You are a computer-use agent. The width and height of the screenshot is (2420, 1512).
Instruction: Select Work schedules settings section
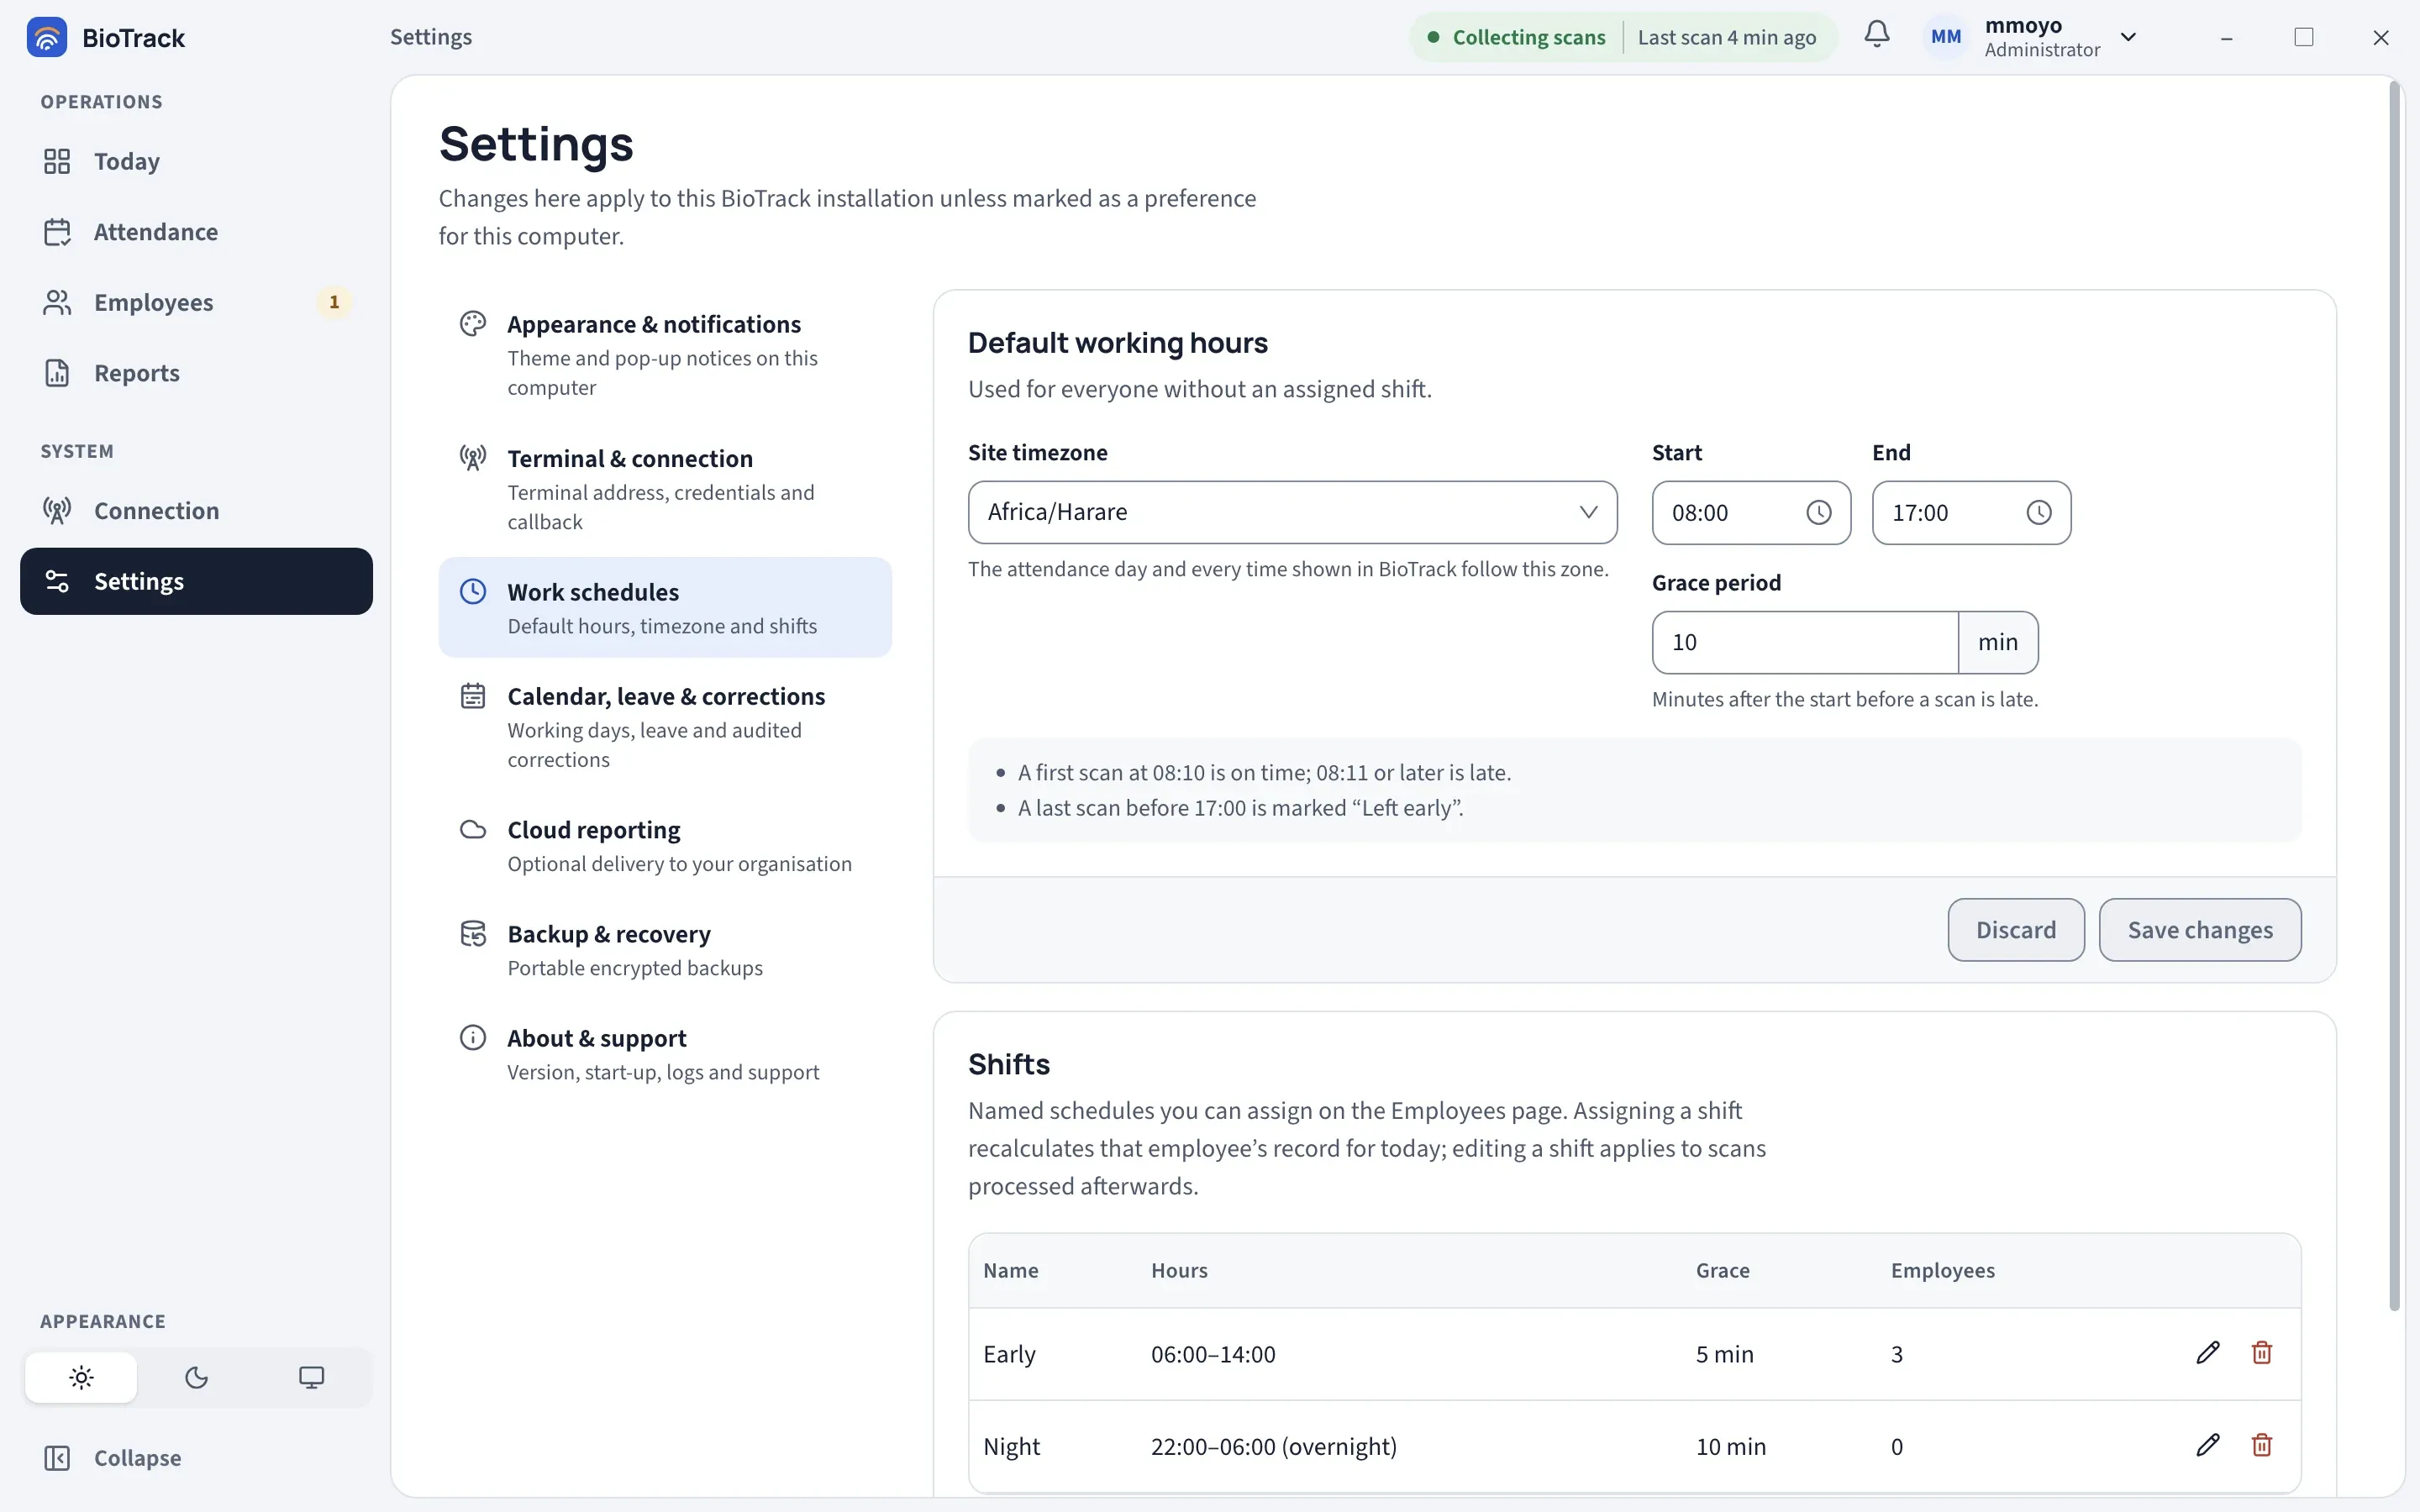pos(665,607)
